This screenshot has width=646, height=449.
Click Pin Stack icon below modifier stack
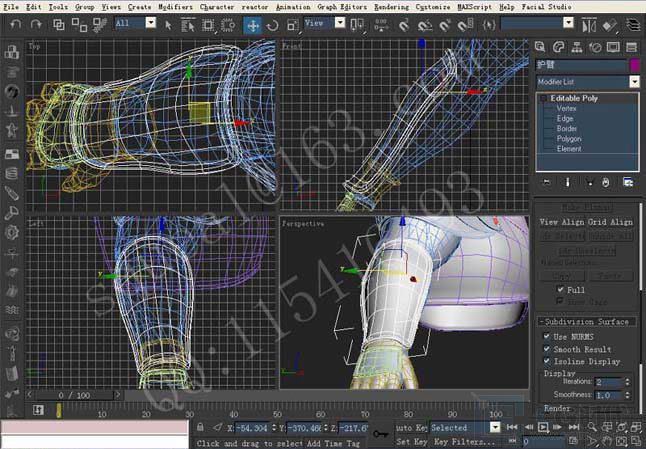[547, 182]
